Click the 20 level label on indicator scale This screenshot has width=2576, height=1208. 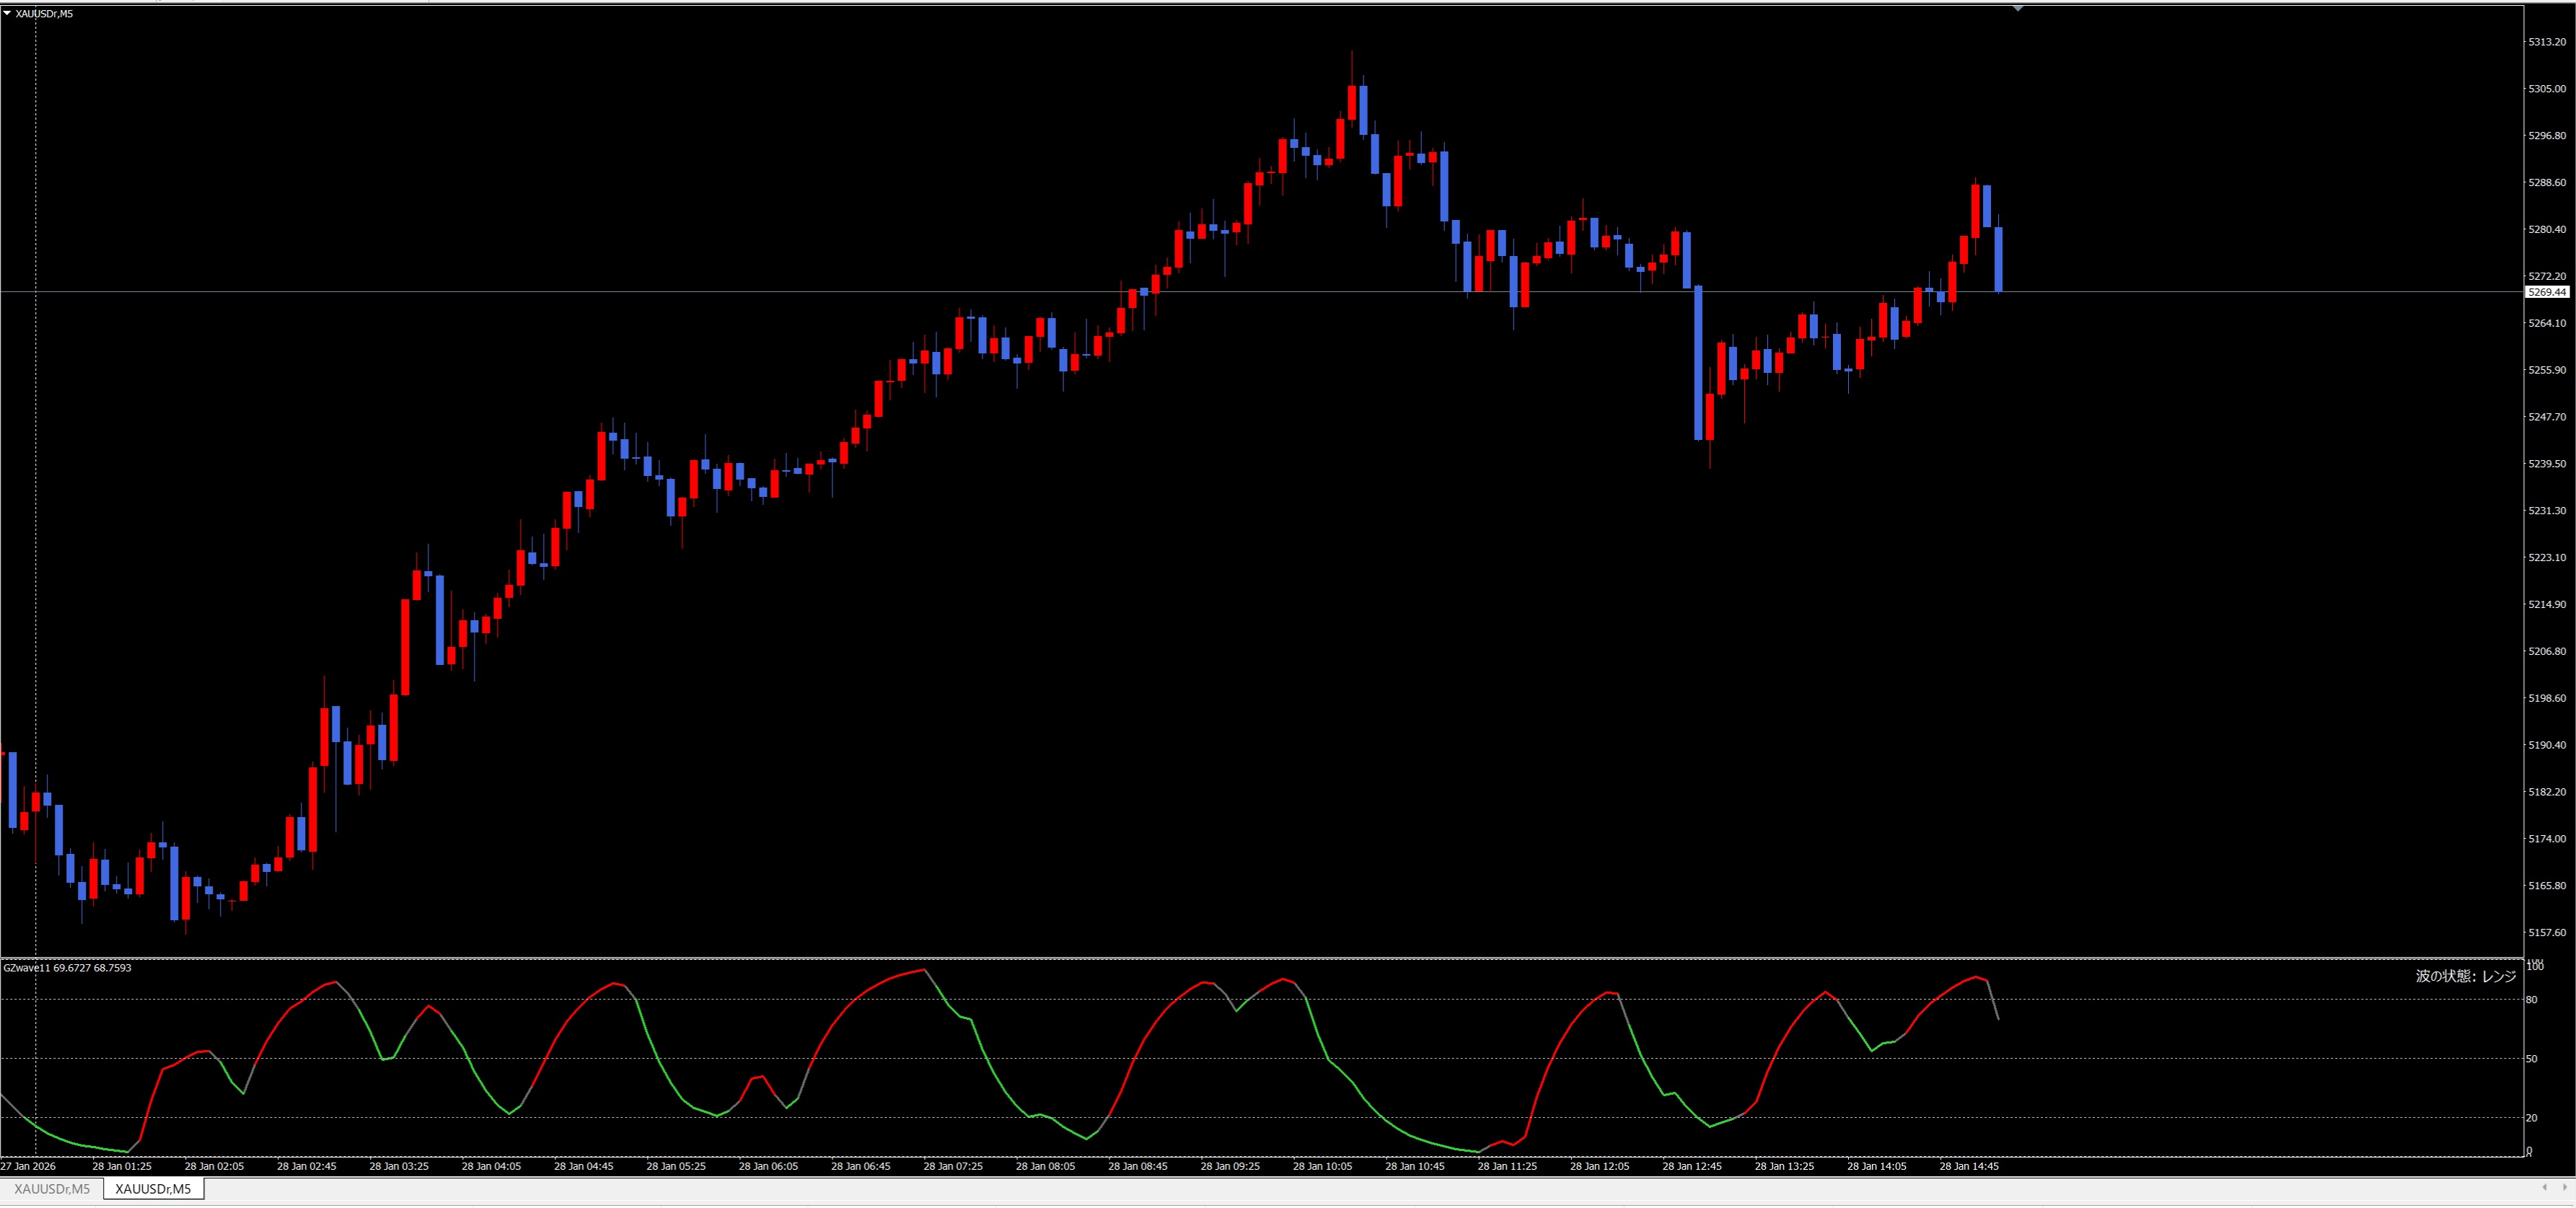(2531, 1118)
